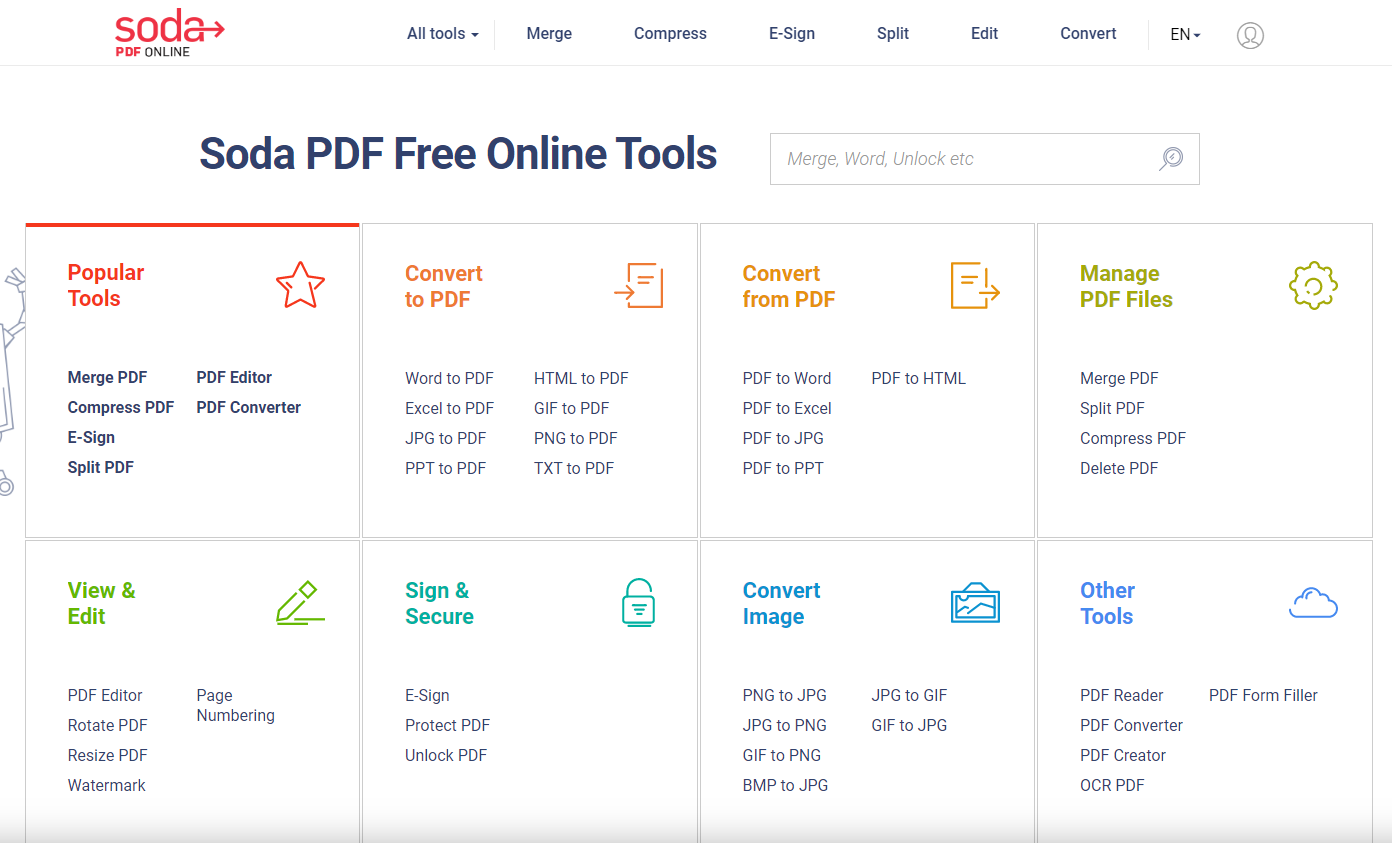Image resolution: width=1392 pixels, height=843 pixels.
Task: Click the Convert to PDF document icon
Action: coord(638,284)
